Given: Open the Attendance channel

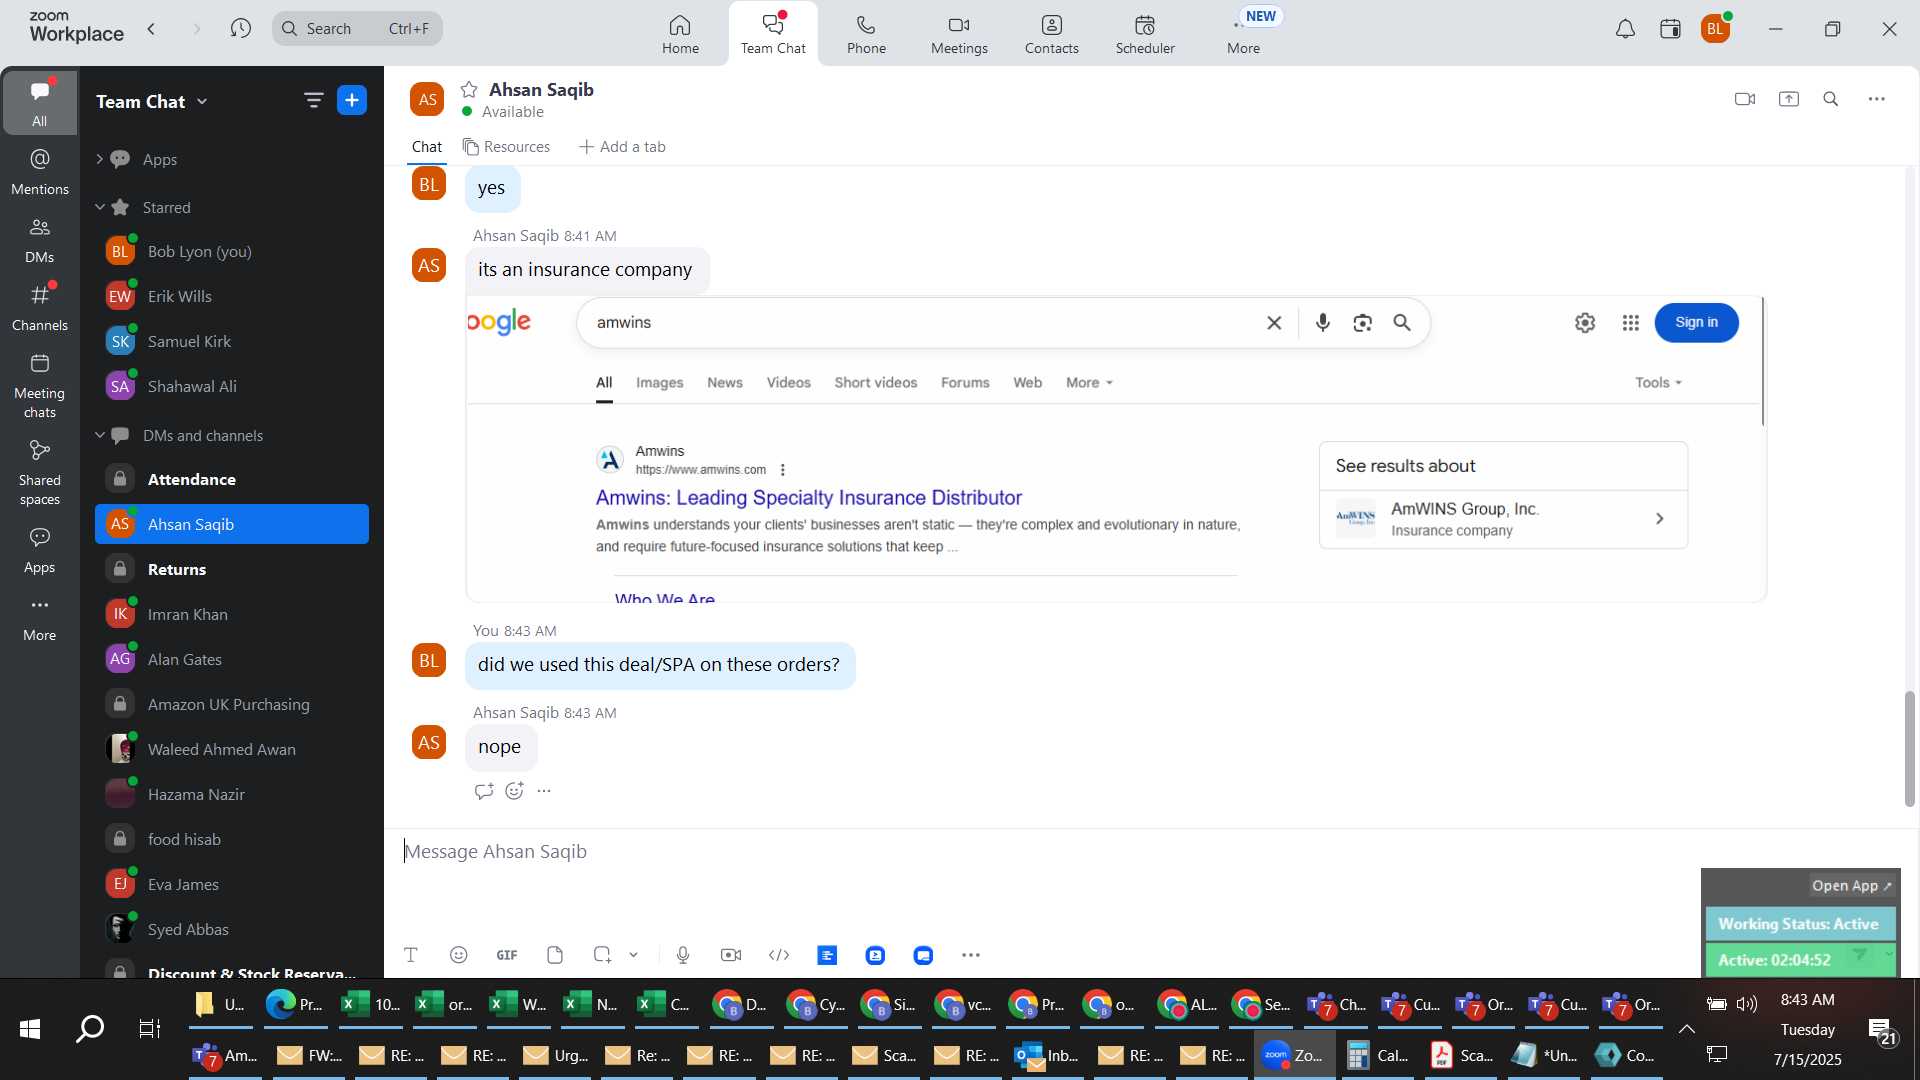Looking at the screenshot, I should point(232,479).
